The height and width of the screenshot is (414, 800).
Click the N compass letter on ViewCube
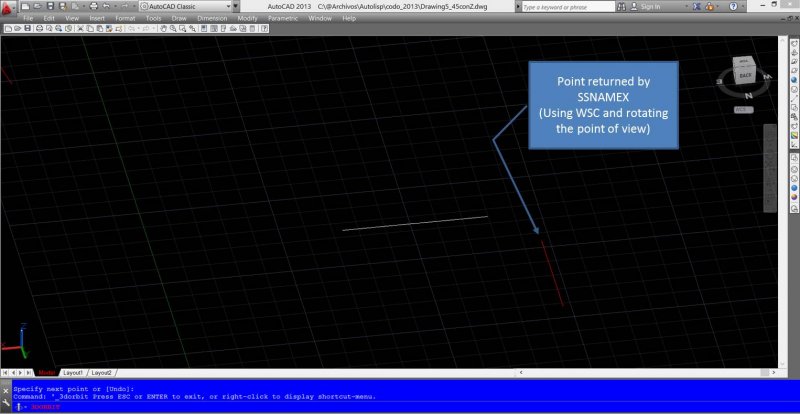coord(748,95)
